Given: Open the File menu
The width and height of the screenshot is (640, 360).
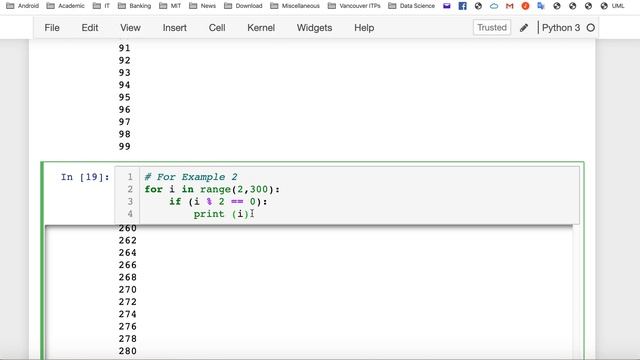Looking at the screenshot, I should pos(52,28).
